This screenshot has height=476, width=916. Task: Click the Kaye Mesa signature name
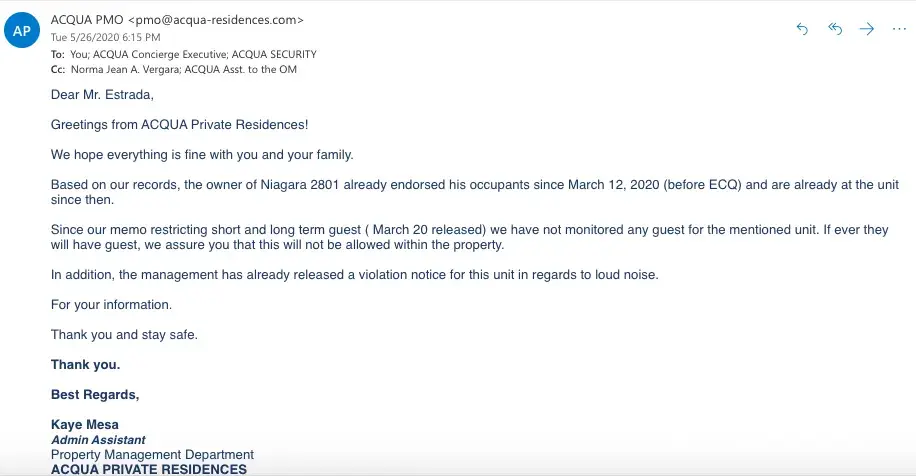pos(85,425)
